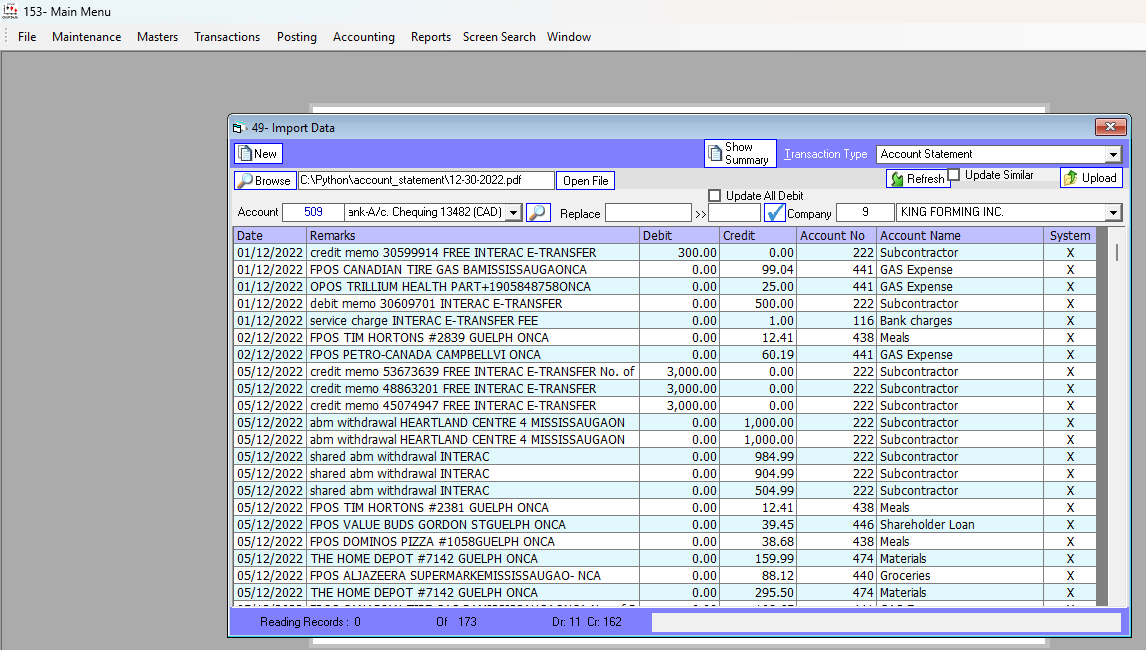
Task: Browse for a statement file
Action: (x=265, y=181)
